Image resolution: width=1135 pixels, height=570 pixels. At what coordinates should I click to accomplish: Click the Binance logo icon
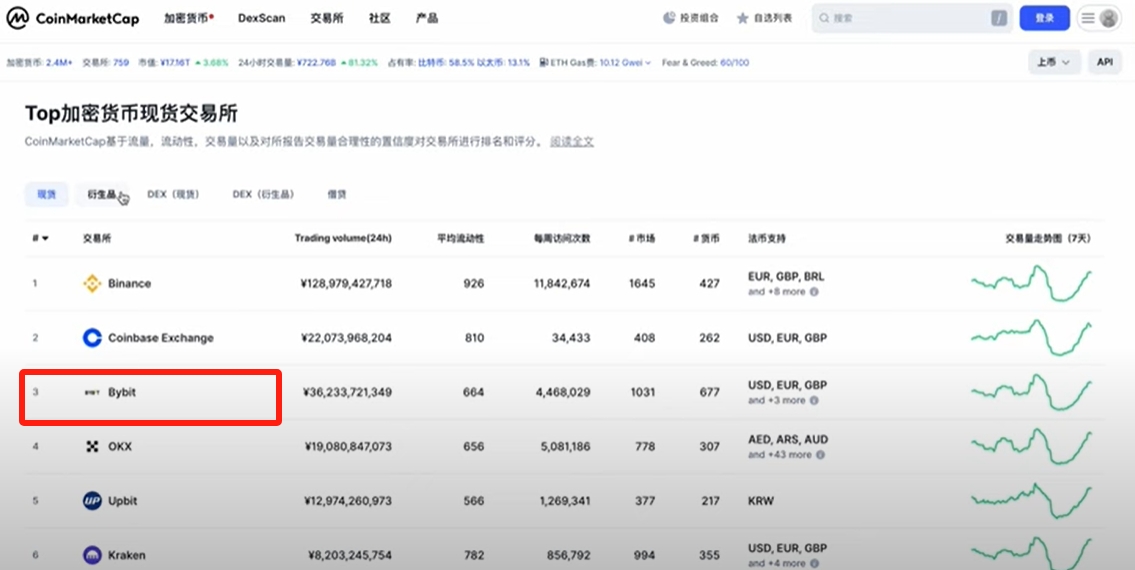coord(92,283)
